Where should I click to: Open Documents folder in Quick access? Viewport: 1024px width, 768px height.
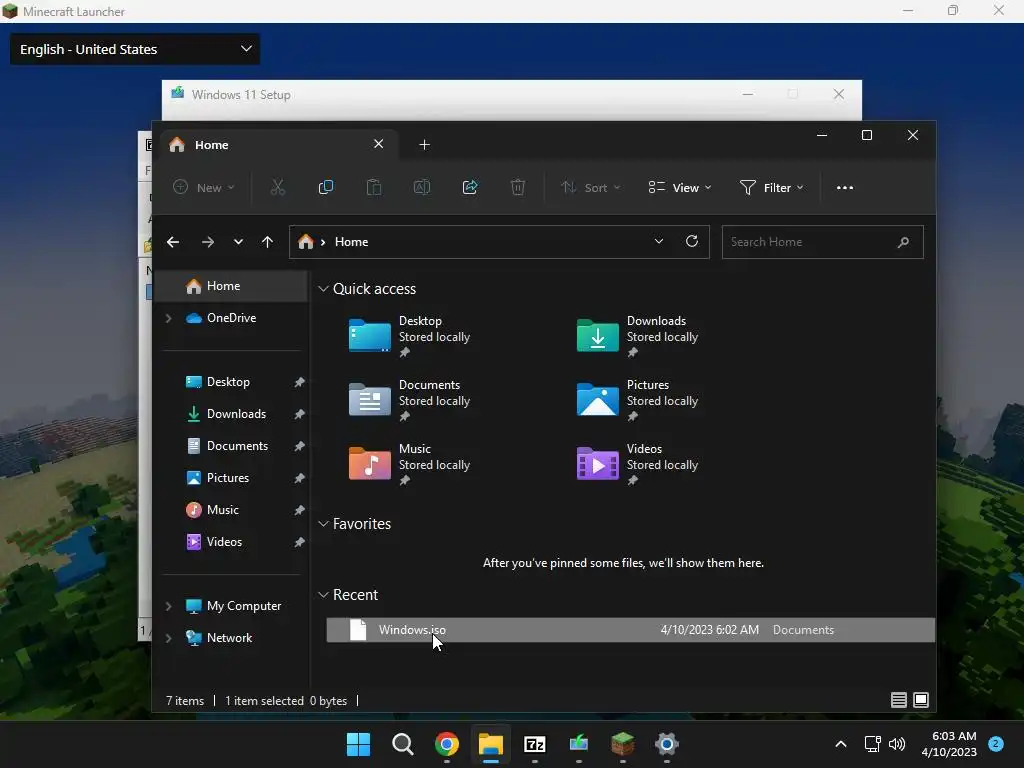point(409,400)
